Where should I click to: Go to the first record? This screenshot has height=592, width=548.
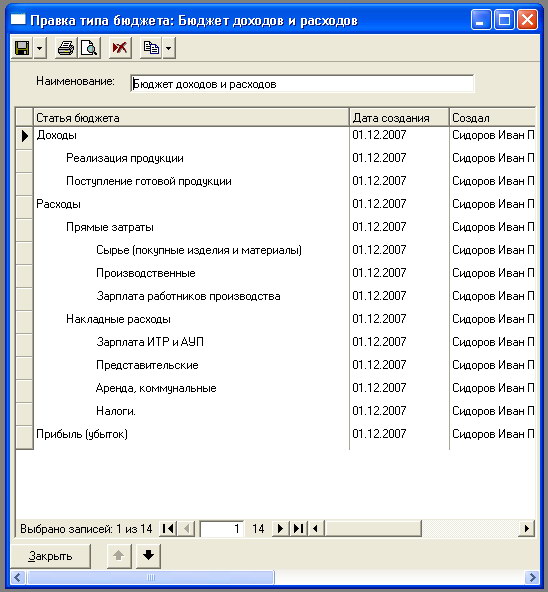[168, 529]
